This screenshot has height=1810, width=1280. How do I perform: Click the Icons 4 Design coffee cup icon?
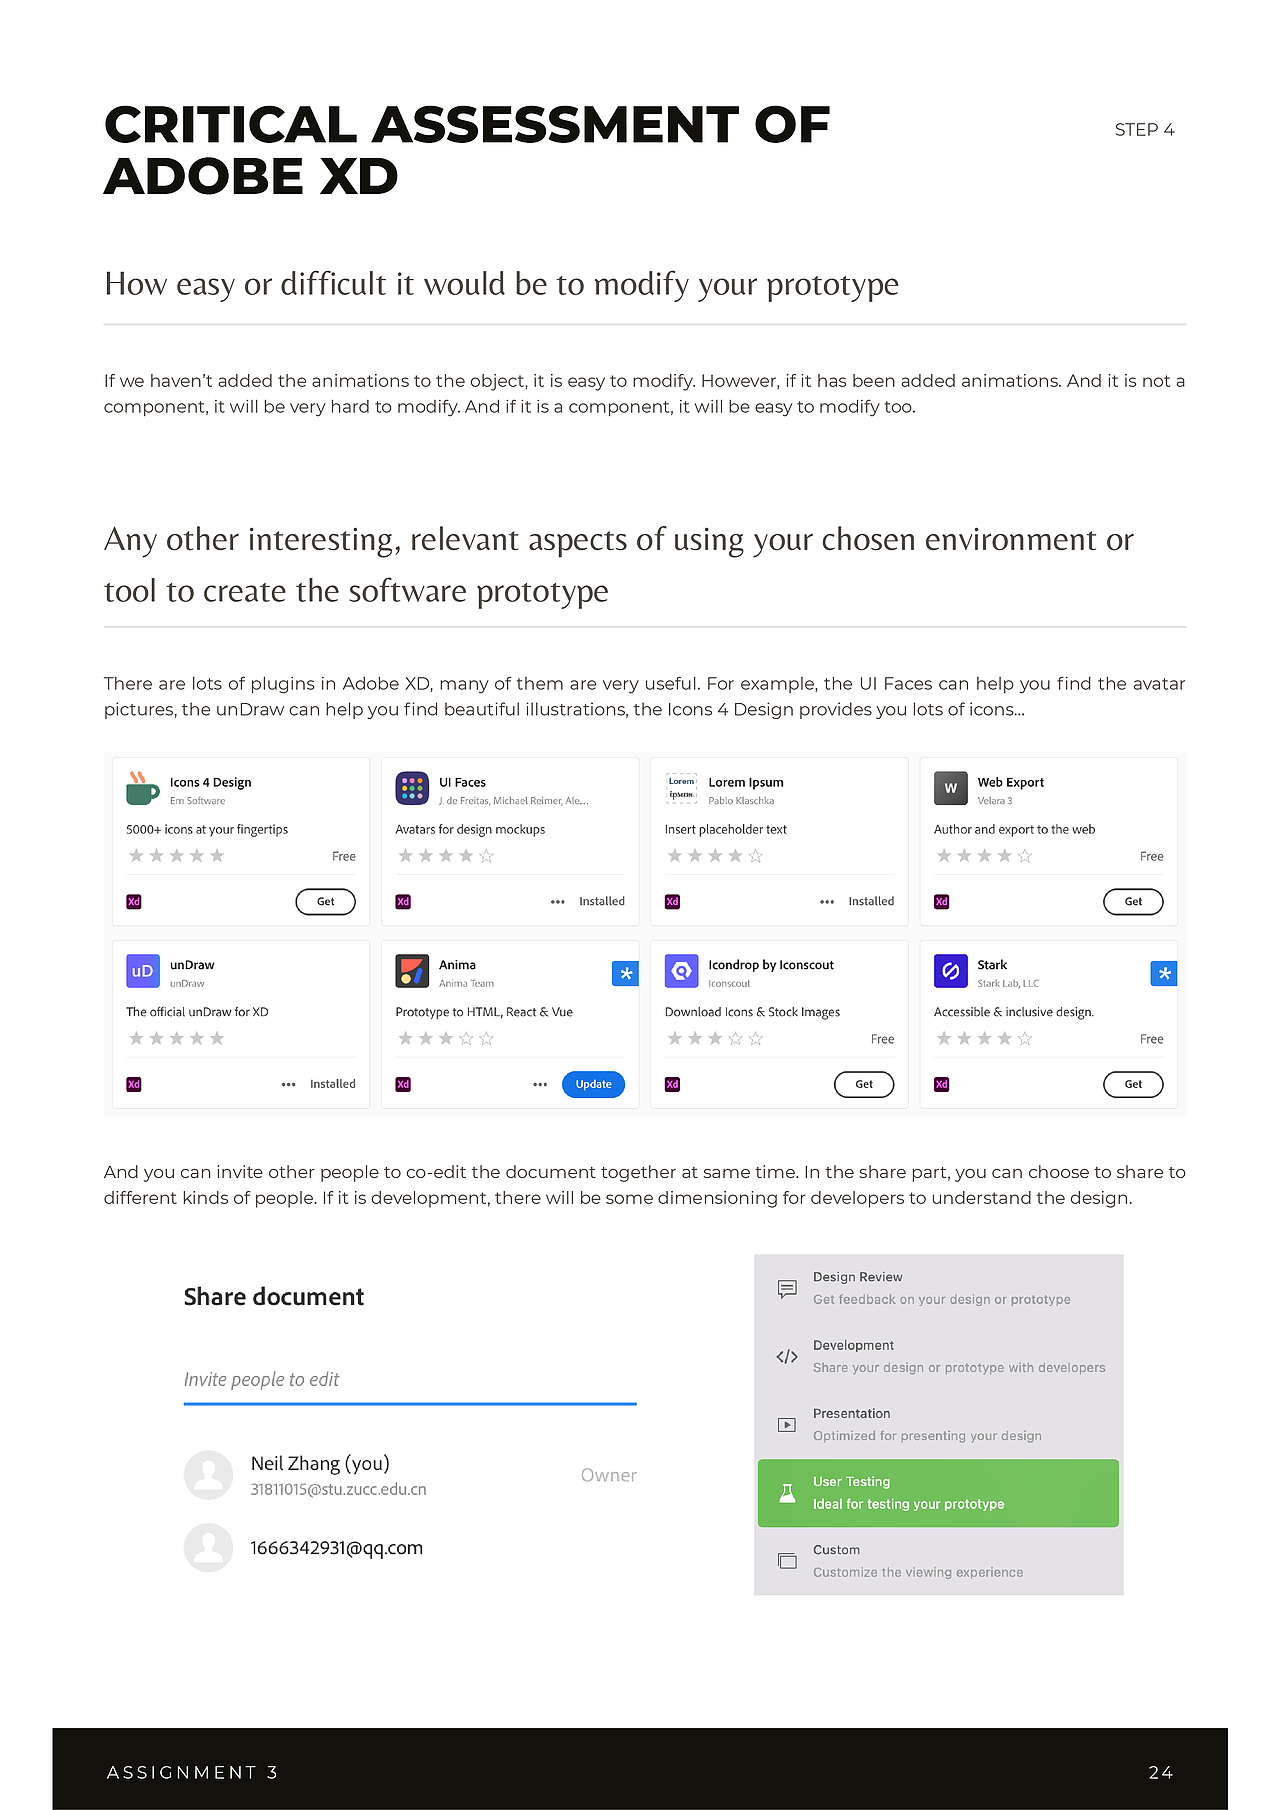(x=142, y=789)
